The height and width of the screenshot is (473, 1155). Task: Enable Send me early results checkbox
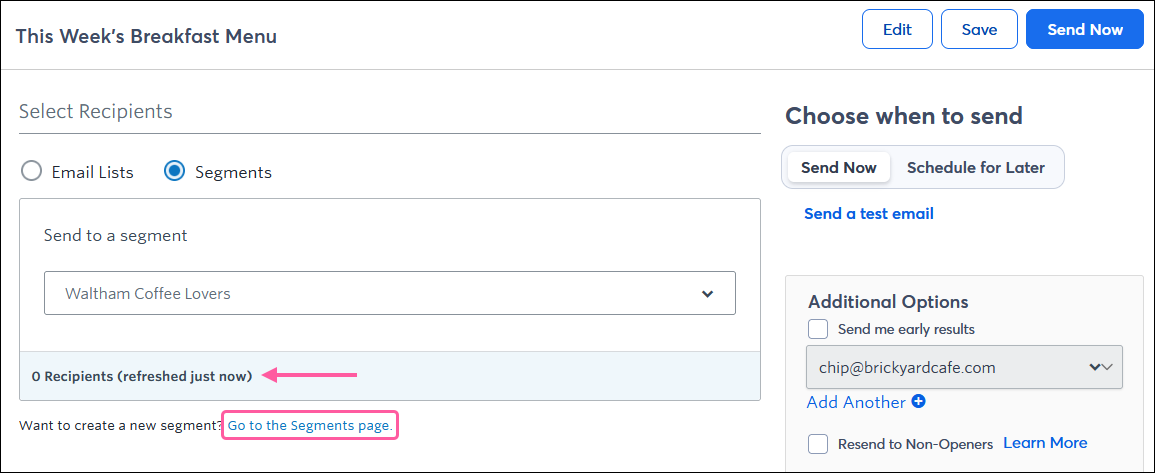click(x=818, y=329)
